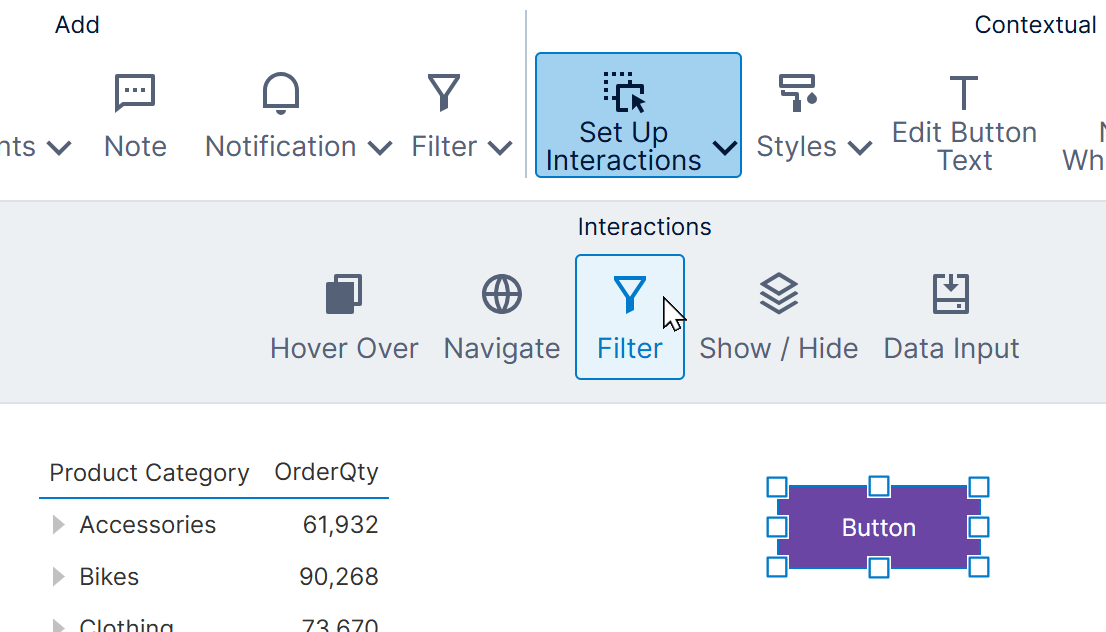Viewport: 1106px width, 632px height.
Task: Click the Notification bell icon
Action: point(281,92)
